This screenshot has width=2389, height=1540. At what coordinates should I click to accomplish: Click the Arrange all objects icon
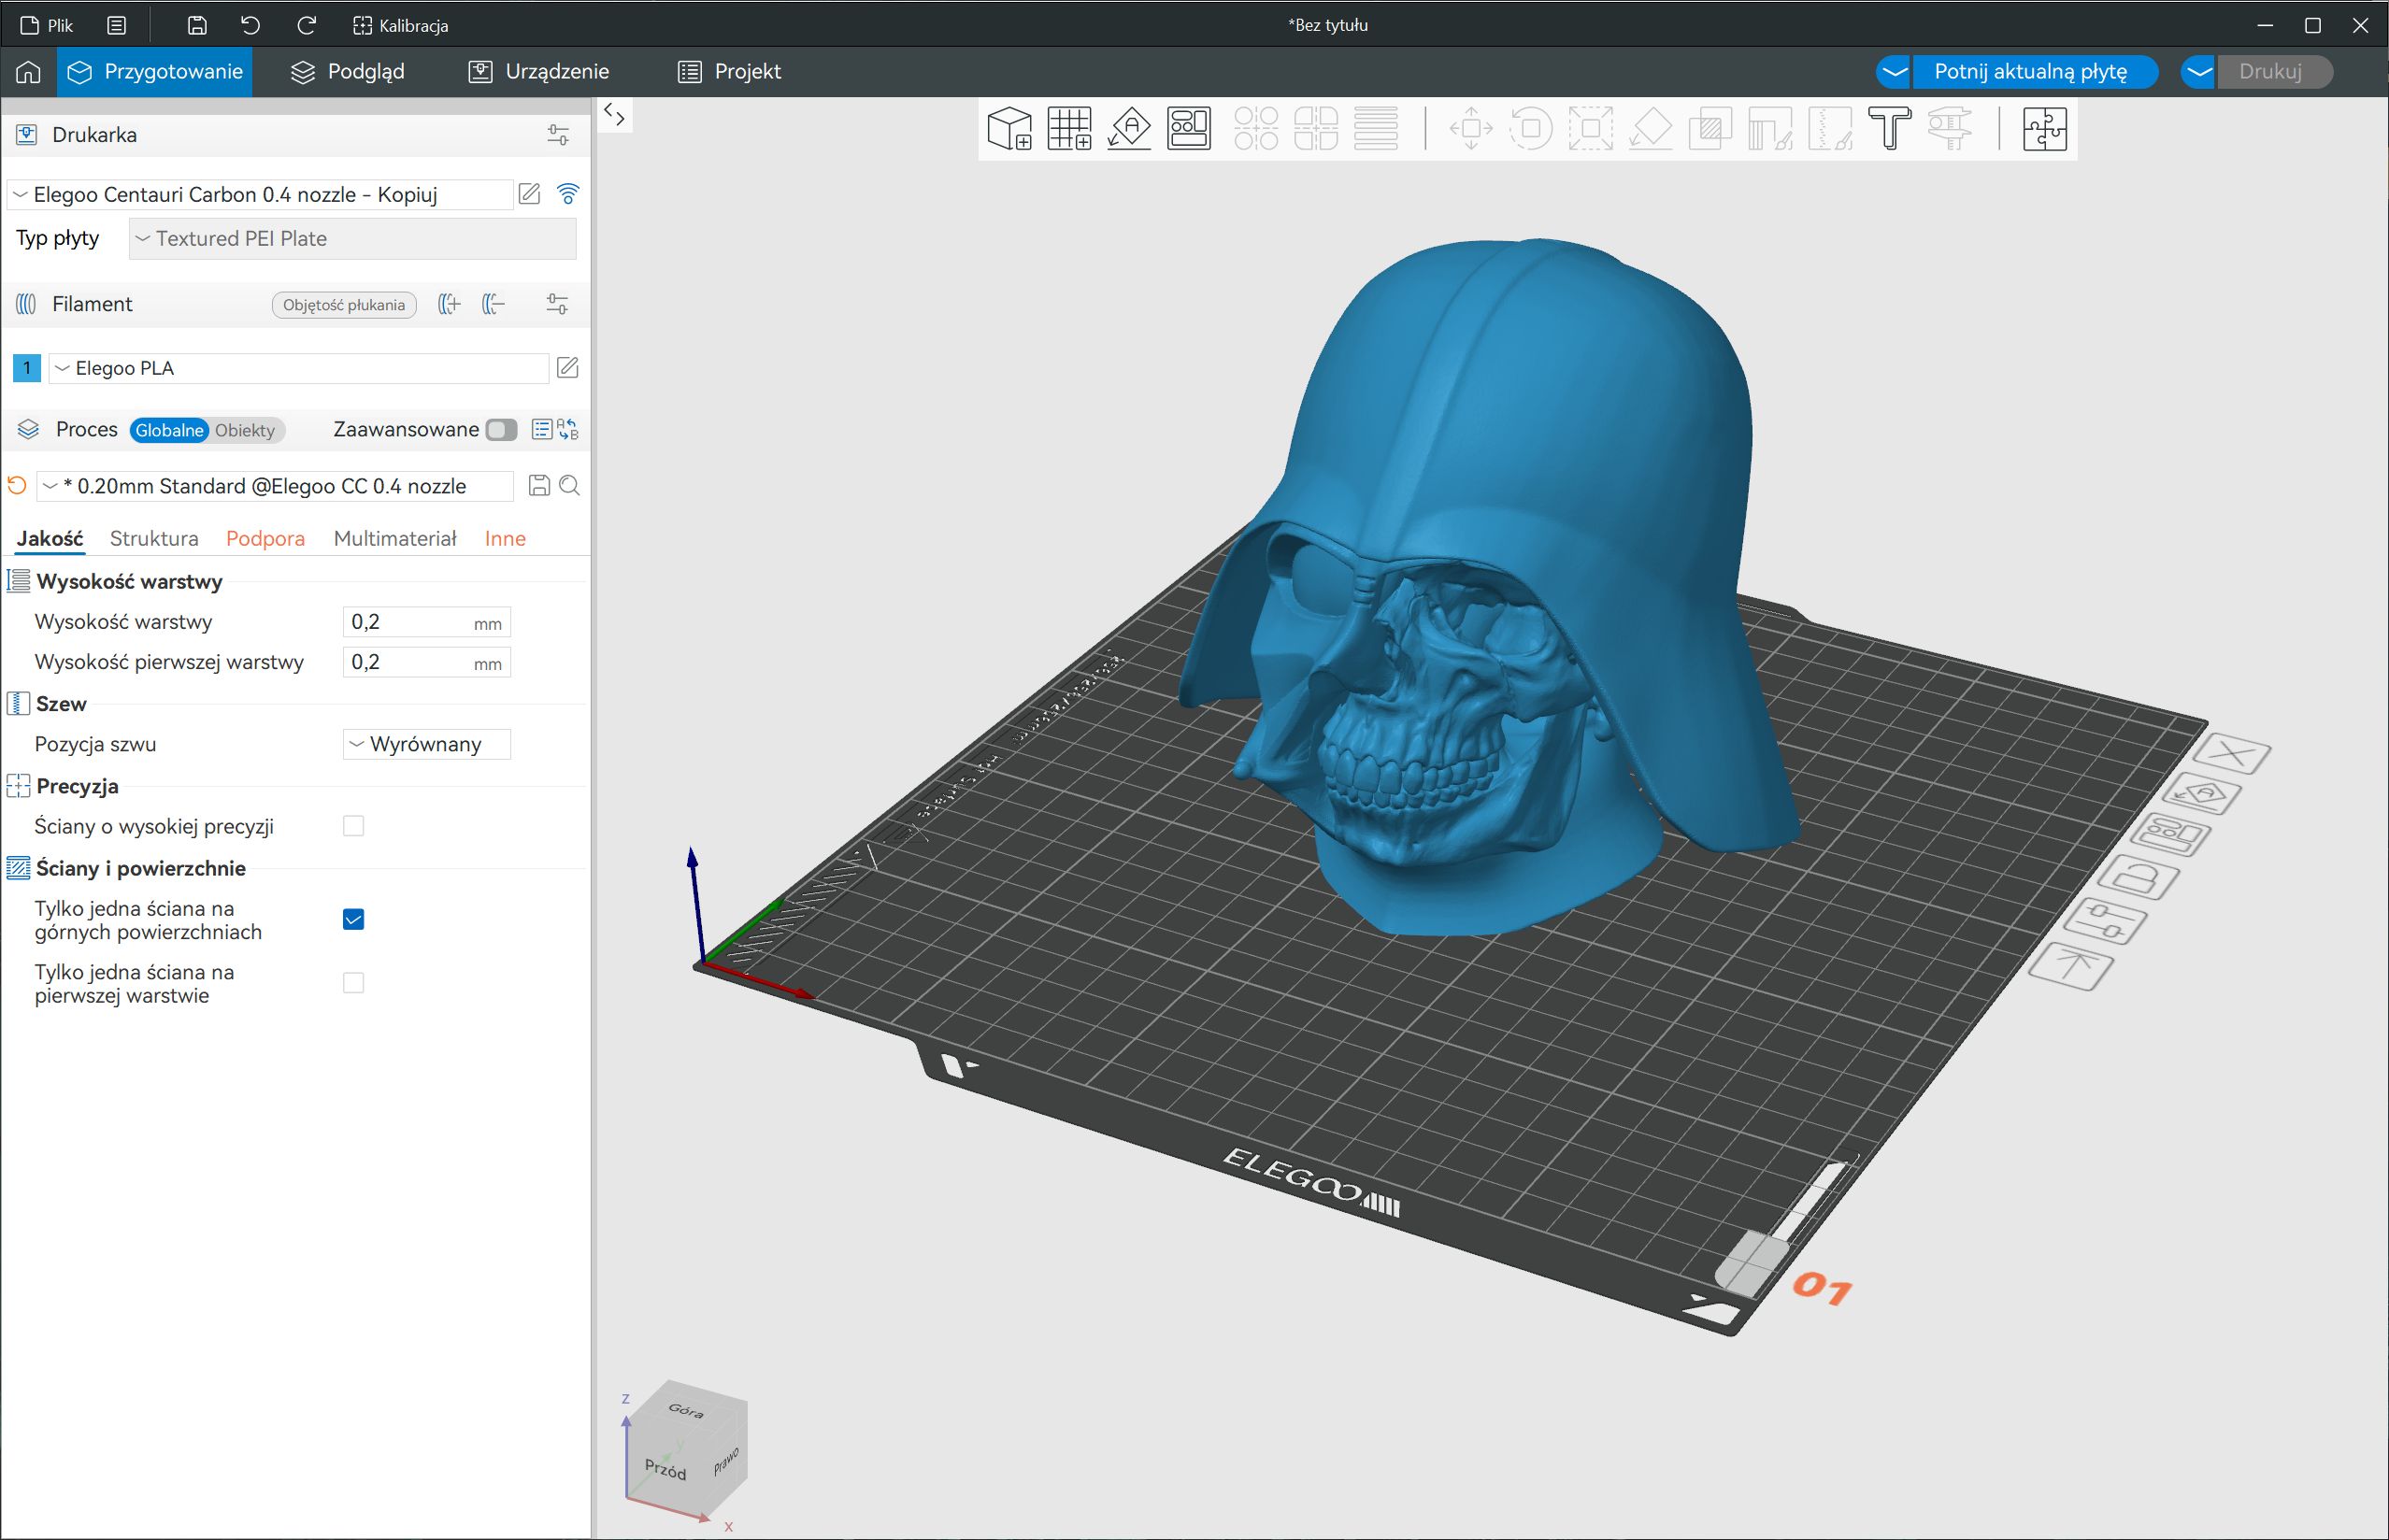(x=1189, y=128)
